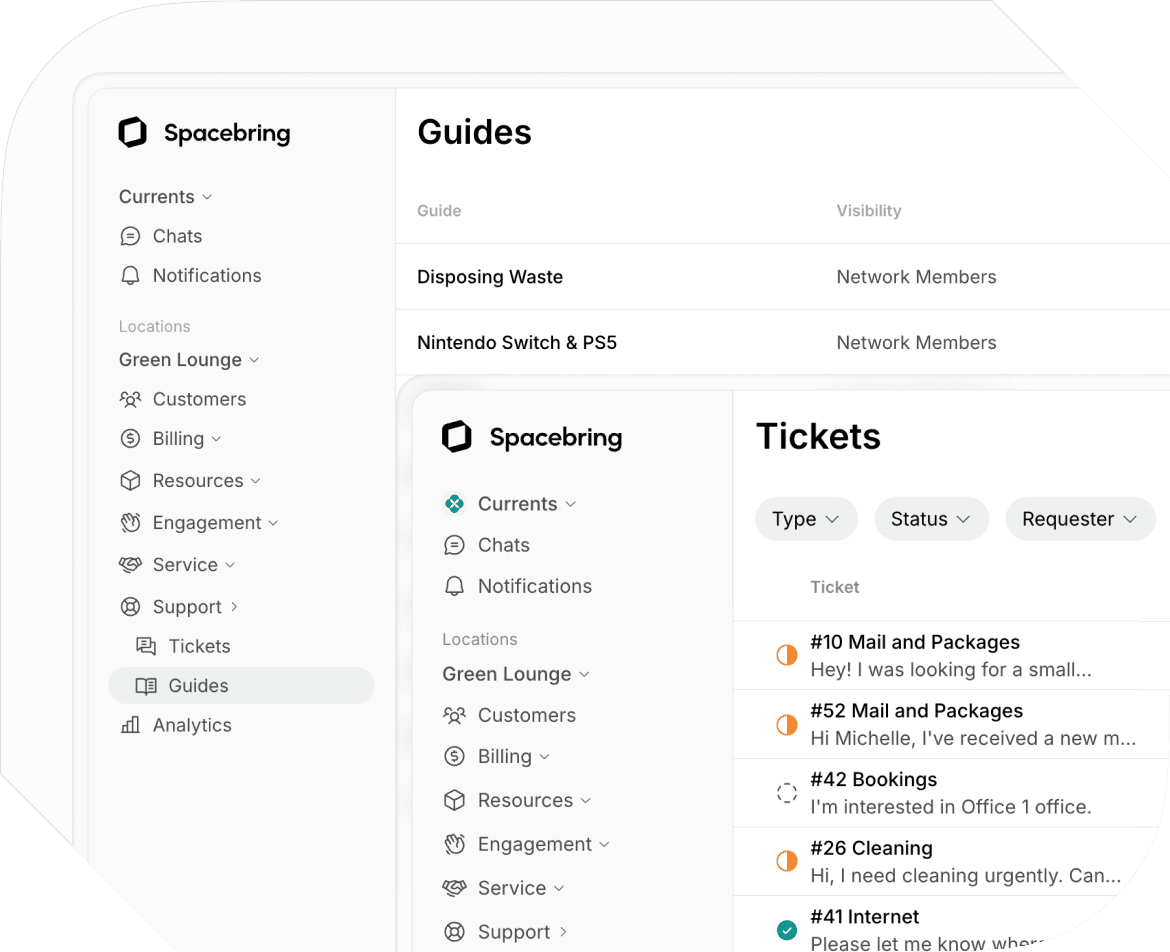This screenshot has height=952, width=1170.
Task: Select the Engagement icon in the sidebar
Action: pos(131,522)
